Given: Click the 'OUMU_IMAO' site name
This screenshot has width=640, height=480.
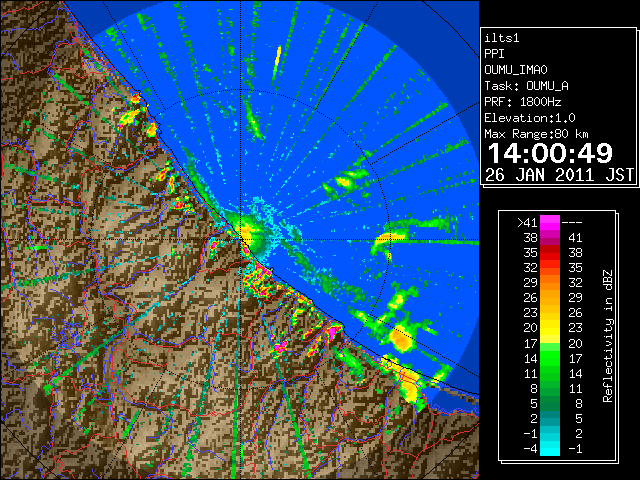Looking at the screenshot, I should [x=516, y=70].
